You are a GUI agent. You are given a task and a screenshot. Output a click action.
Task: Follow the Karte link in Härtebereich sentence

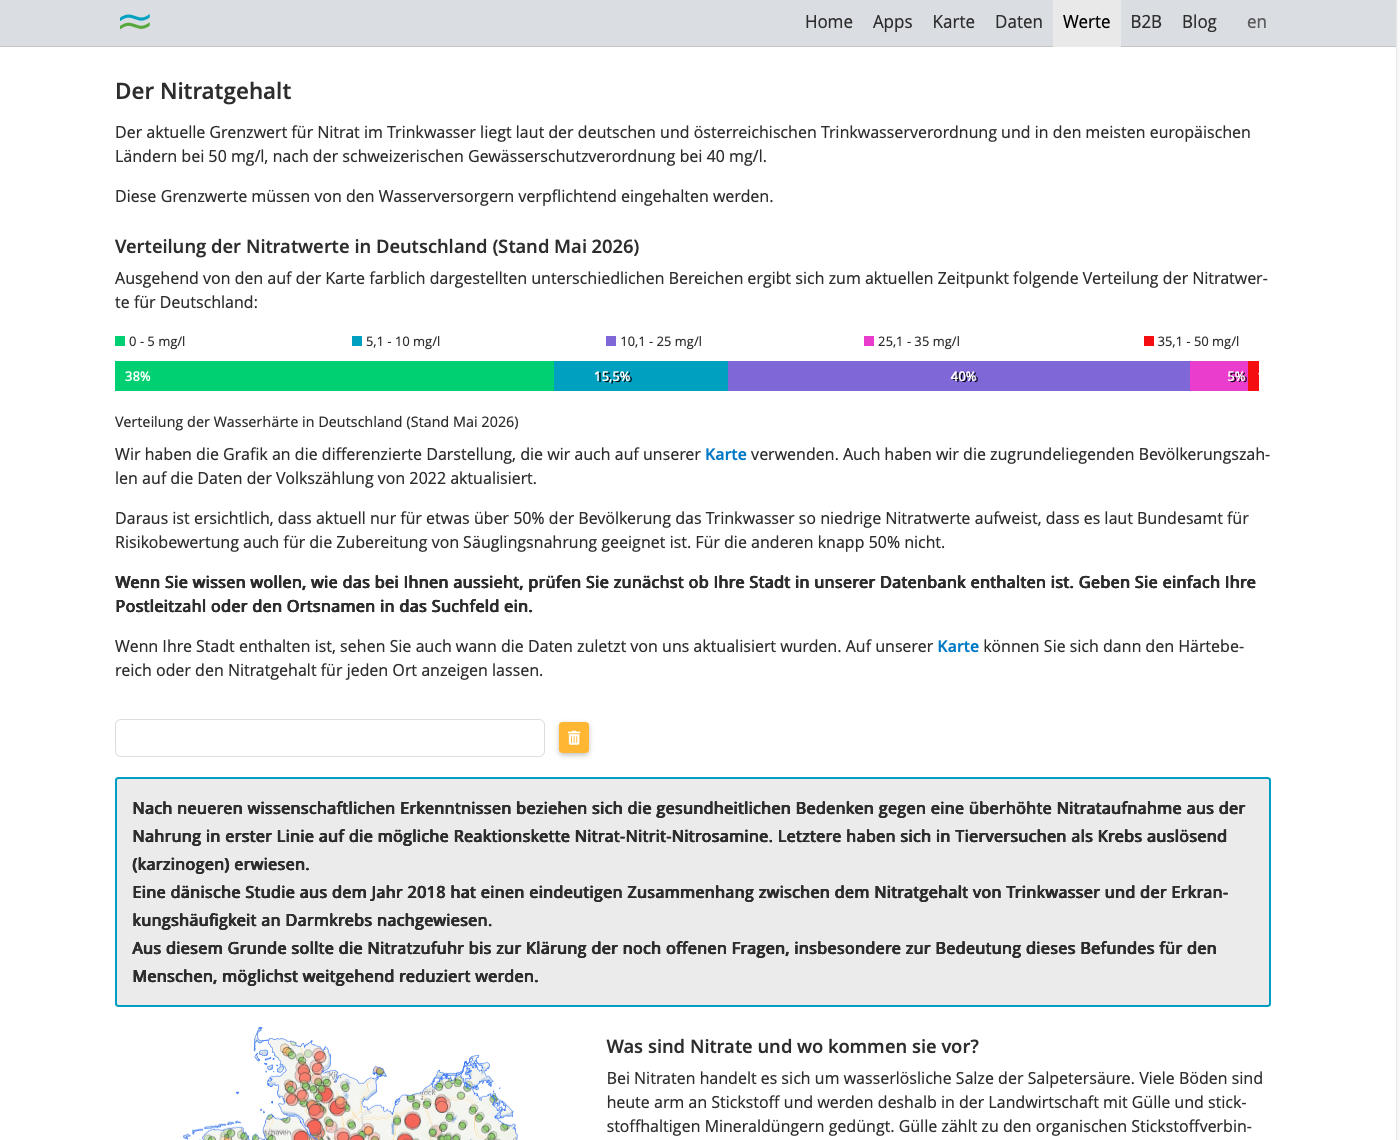click(x=957, y=646)
